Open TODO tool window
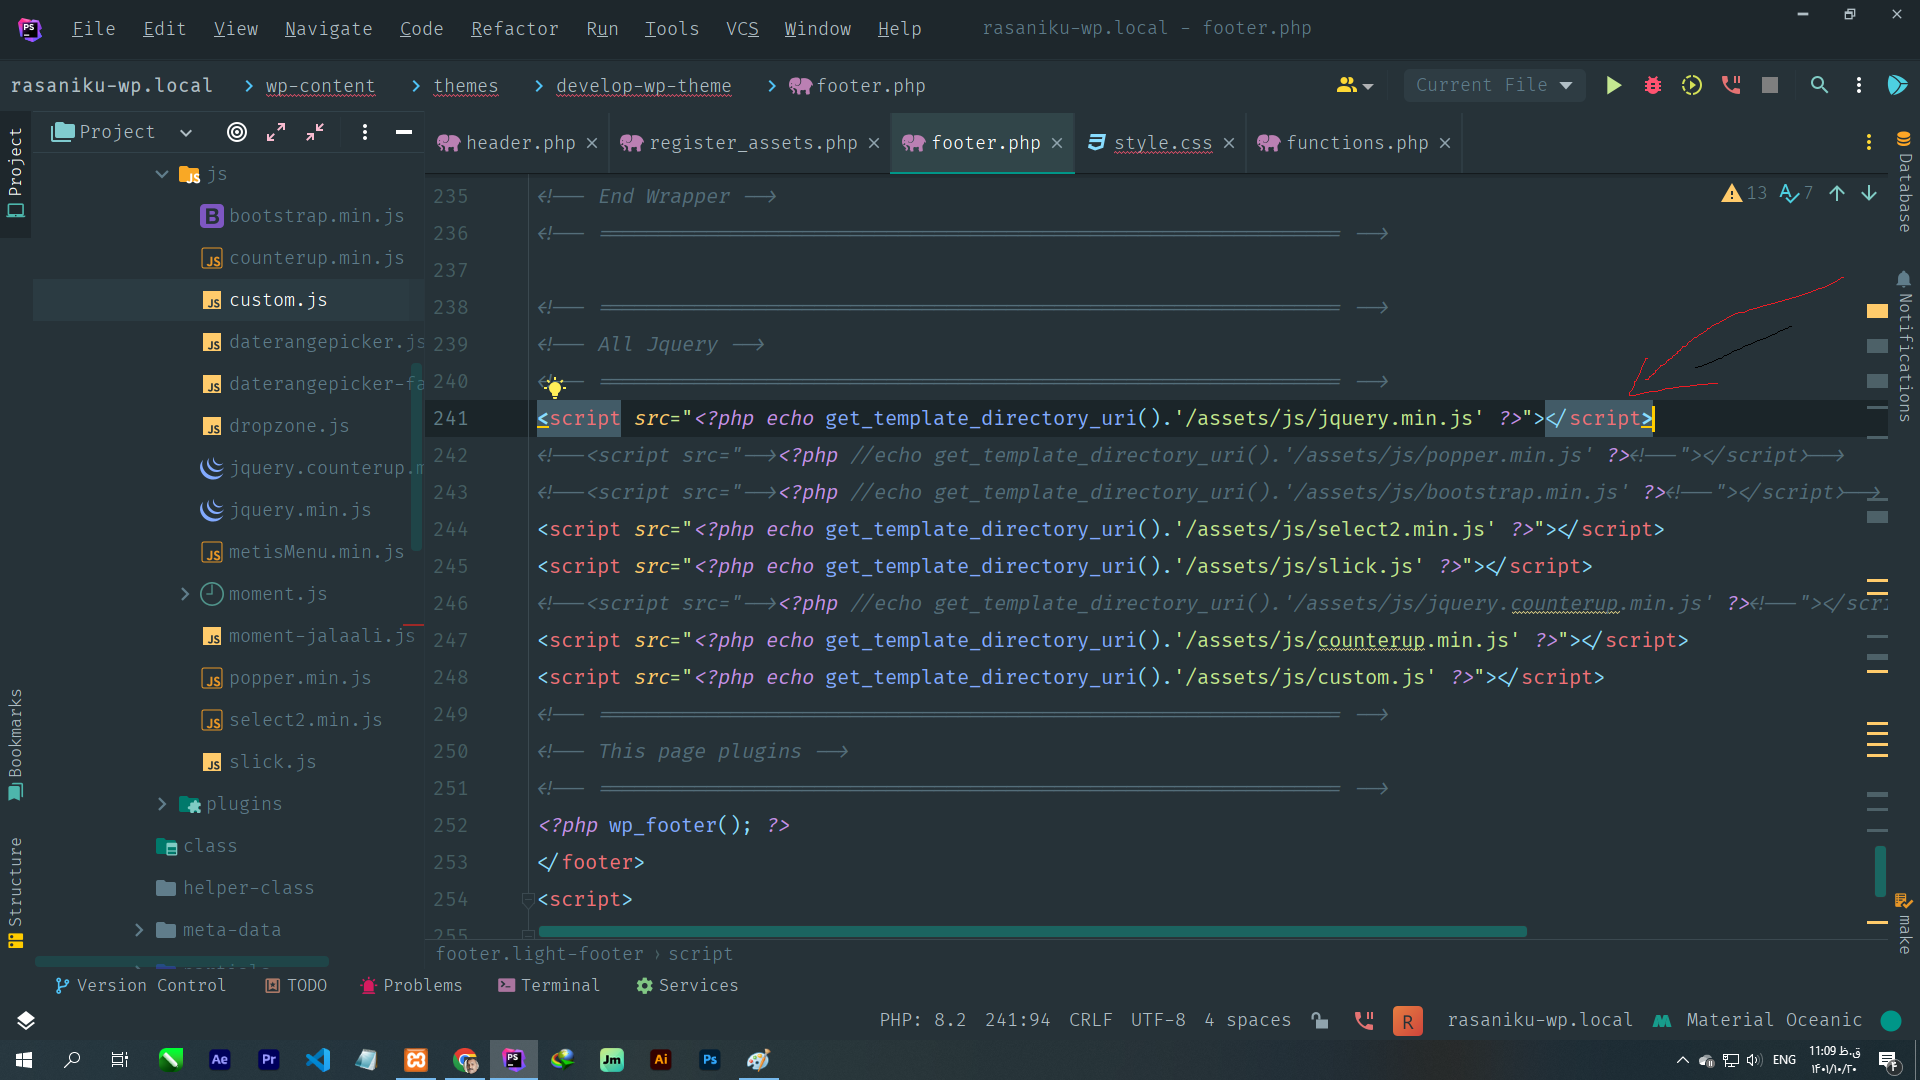The height and width of the screenshot is (1080, 1920). click(x=296, y=986)
